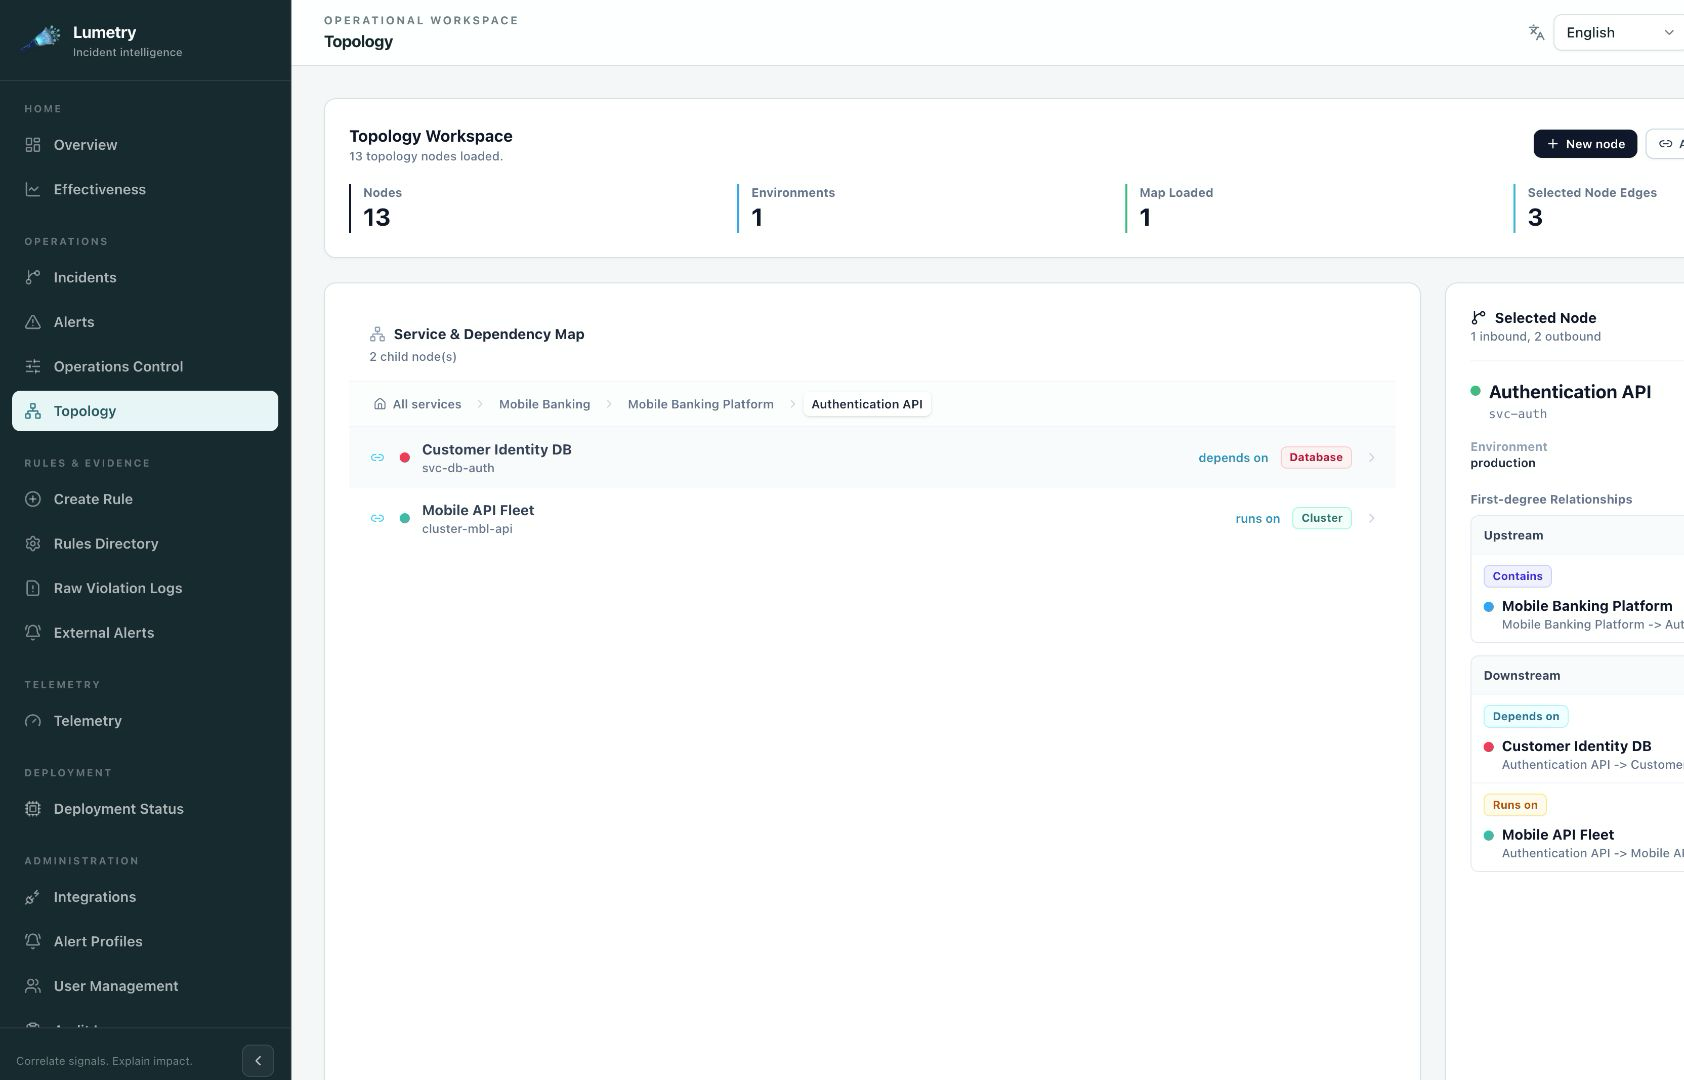Click the 'runs on' relation text
Image resolution: width=1684 pixels, height=1080 pixels.
point(1257,519)
